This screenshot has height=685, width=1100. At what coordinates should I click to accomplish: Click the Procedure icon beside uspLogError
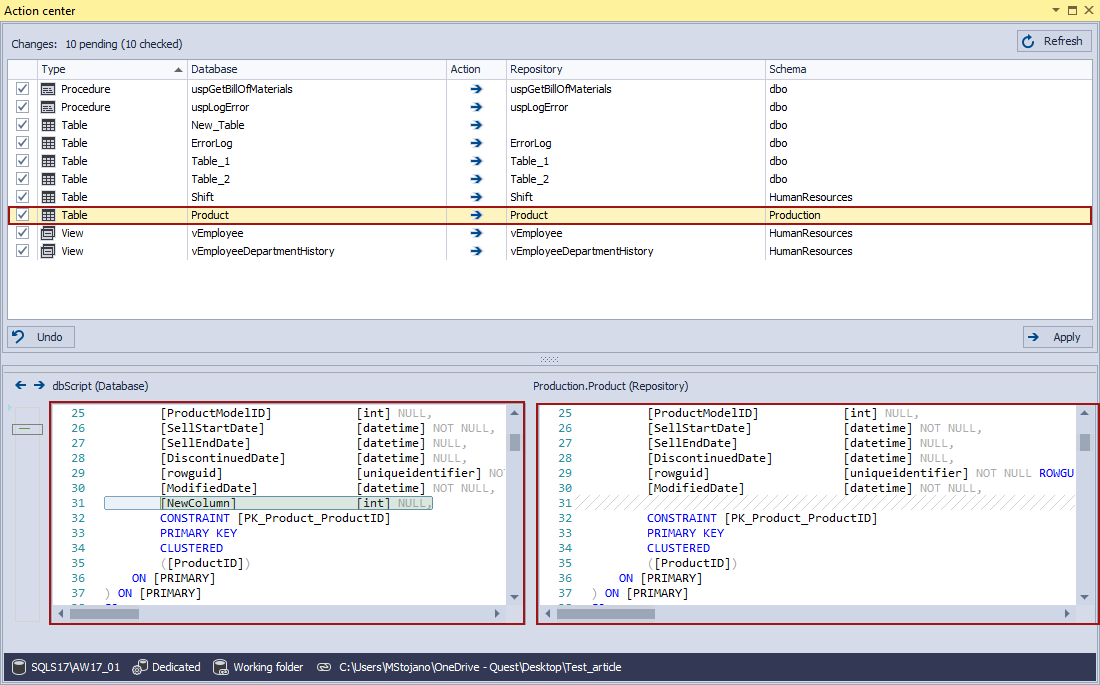(47, 107)
